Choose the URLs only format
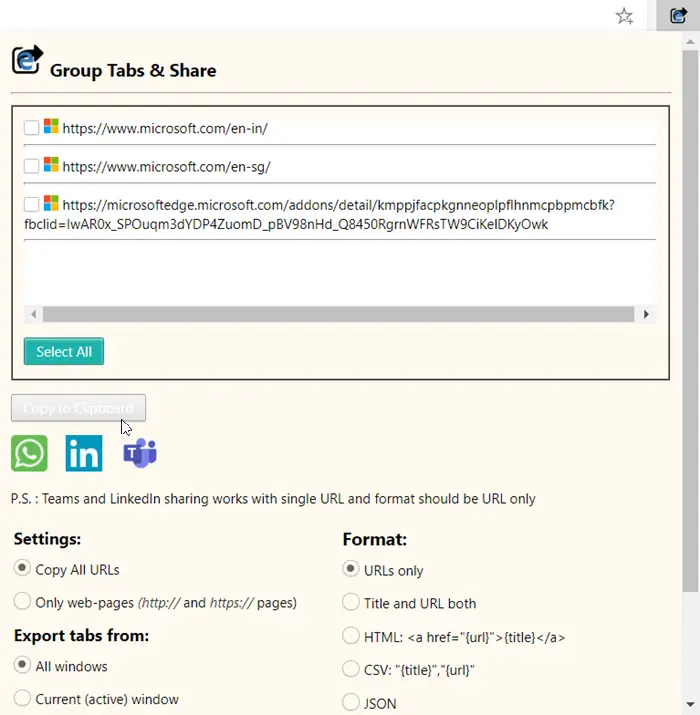The height and width of the screenshot is (715, 700). tap(351, 569)
